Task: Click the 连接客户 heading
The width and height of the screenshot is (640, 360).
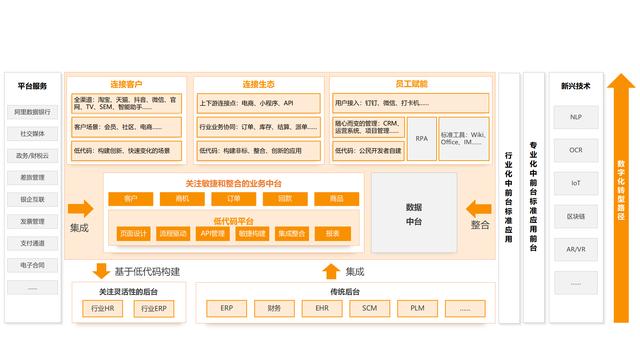Action: coord(126,84)
